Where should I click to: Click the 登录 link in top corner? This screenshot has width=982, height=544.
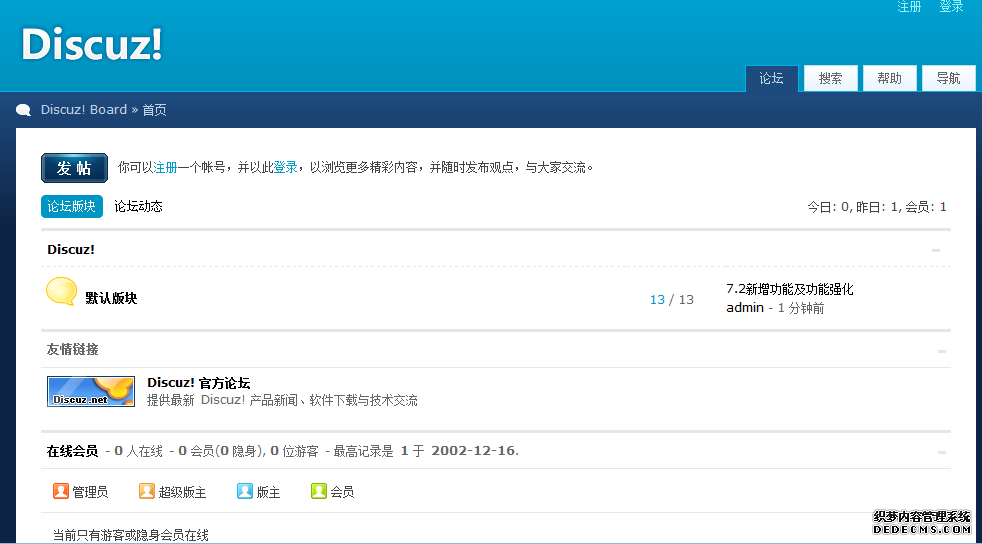pos(951,7)
